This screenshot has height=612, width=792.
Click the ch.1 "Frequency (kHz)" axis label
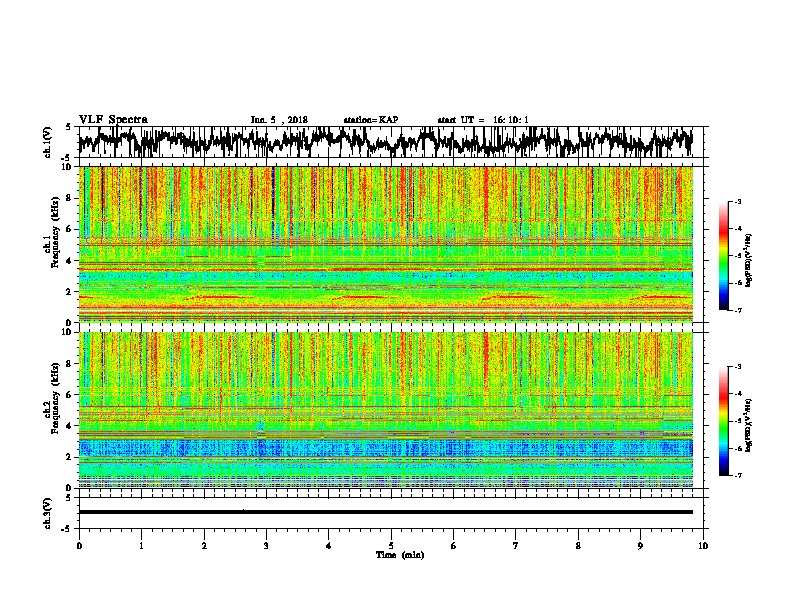(x=55, y=233)
